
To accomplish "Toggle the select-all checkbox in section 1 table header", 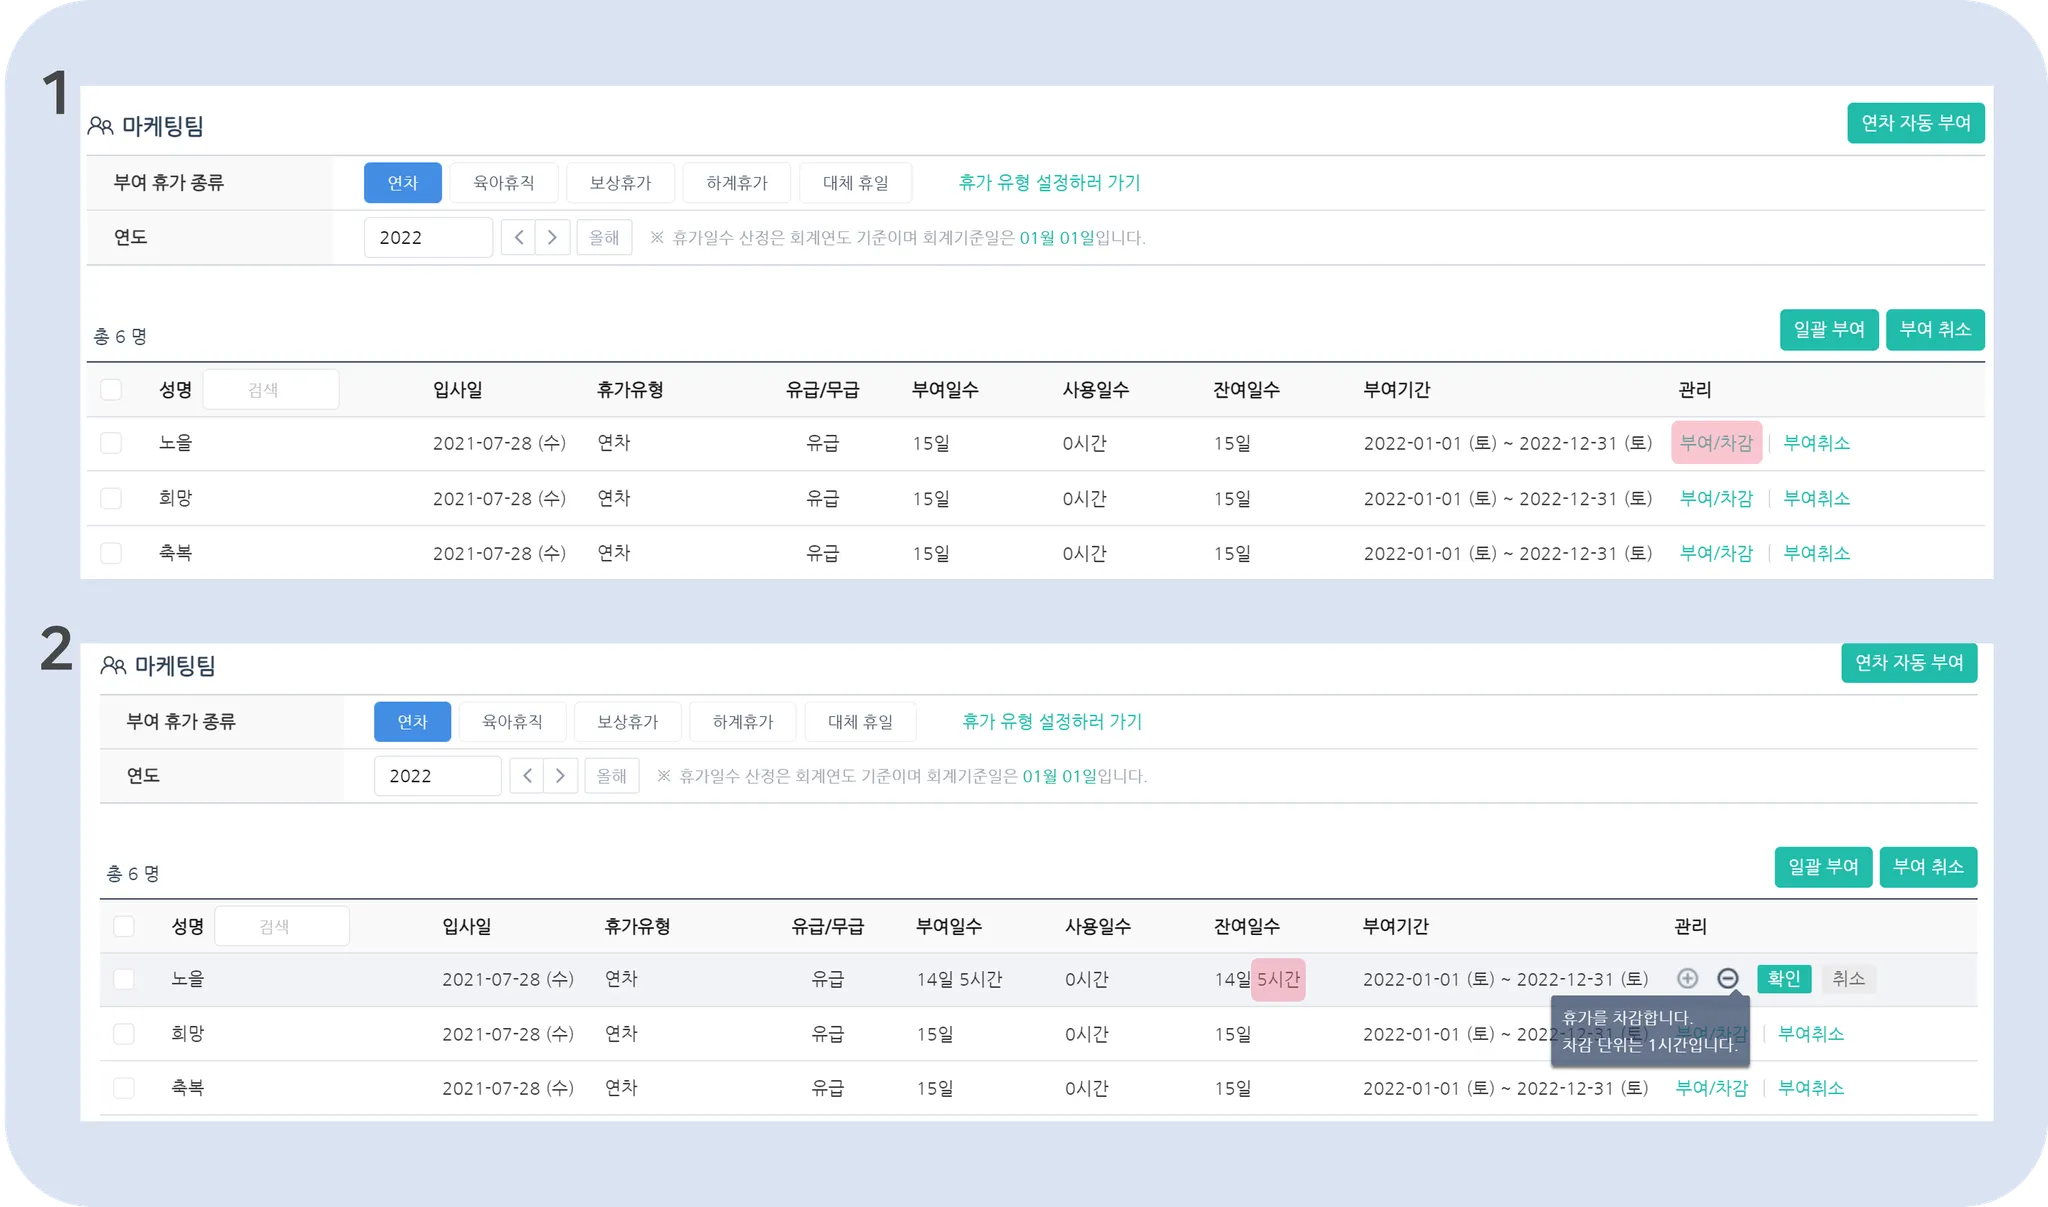I will [x=111, y=389].
